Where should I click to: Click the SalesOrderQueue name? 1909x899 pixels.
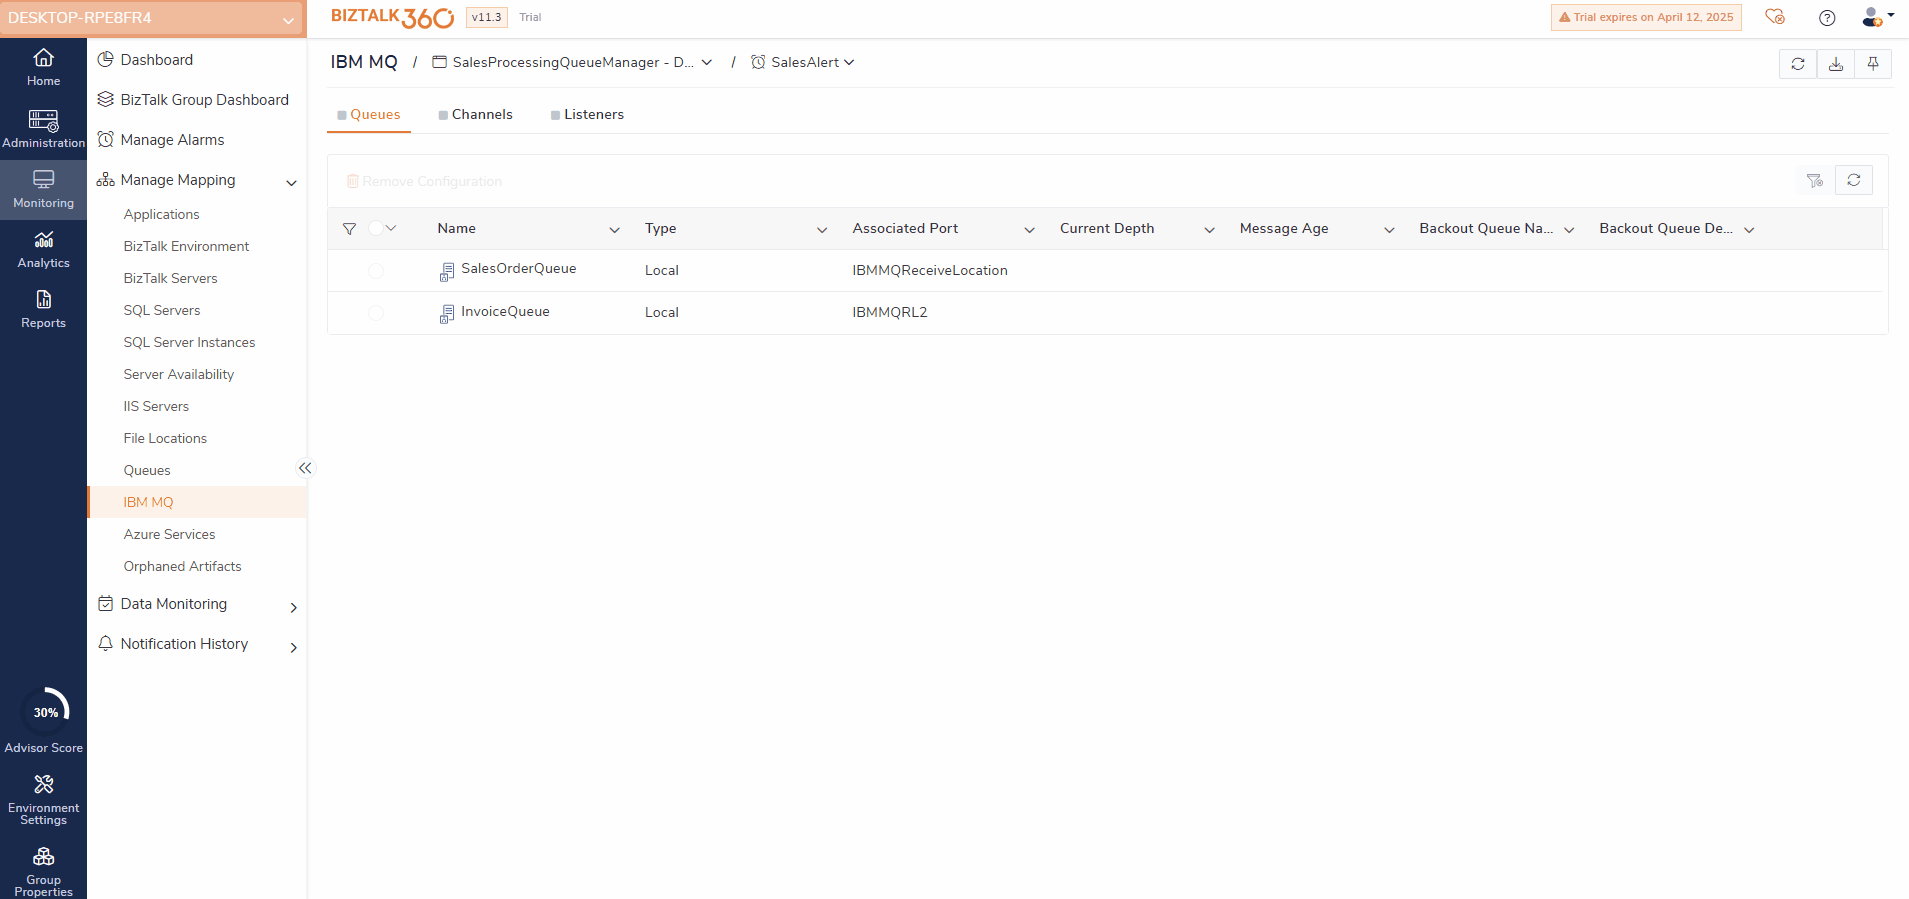coord(518,269)
